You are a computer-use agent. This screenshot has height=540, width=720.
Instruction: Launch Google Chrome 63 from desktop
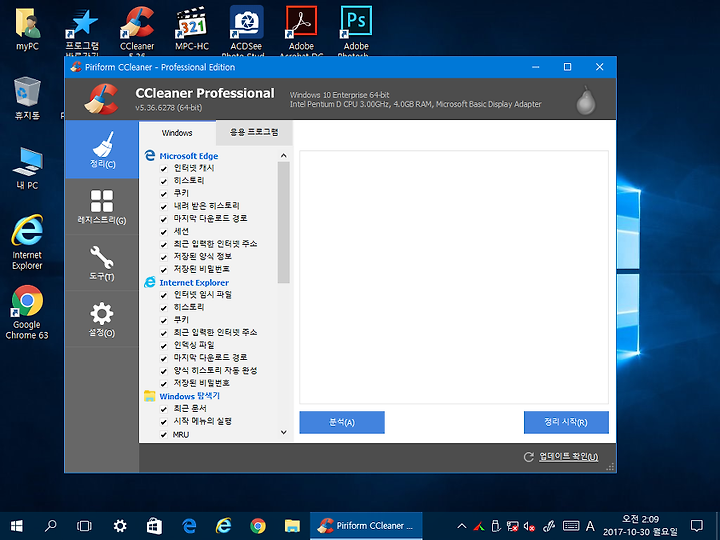click(x=27, y=313)
